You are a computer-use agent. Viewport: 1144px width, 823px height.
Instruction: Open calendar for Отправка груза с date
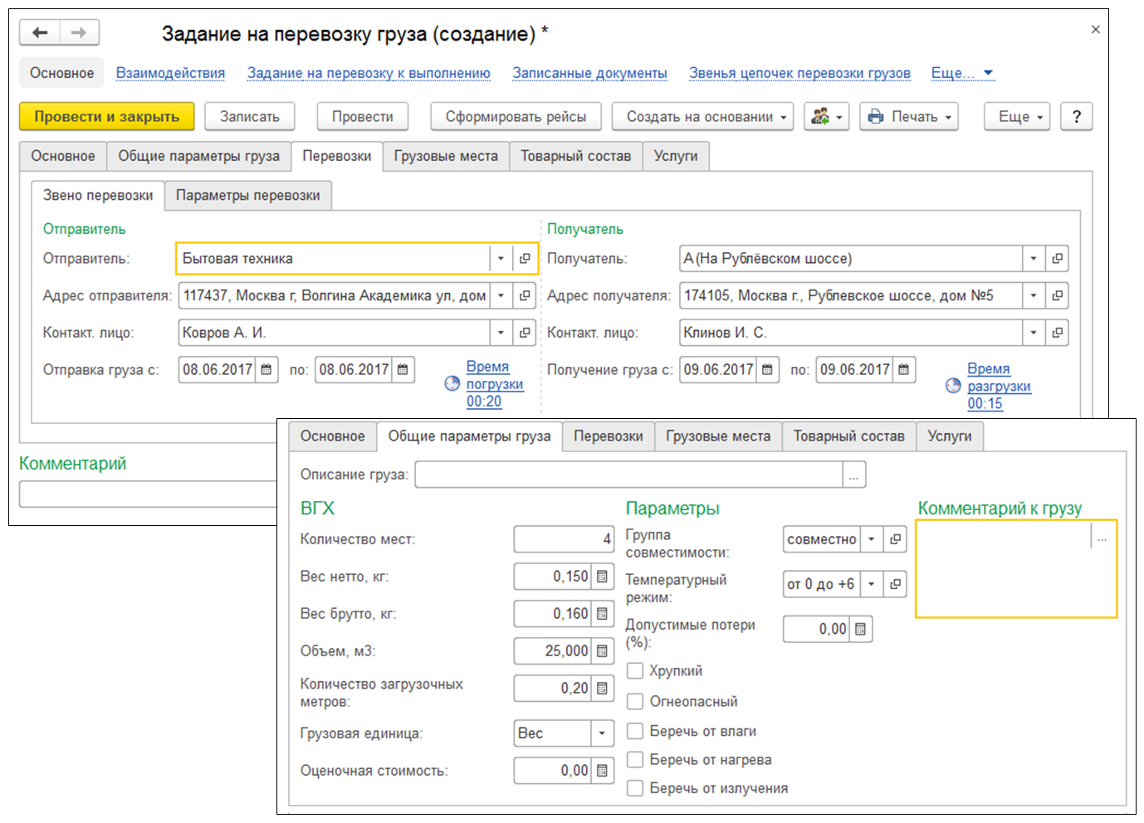(x=266, y=370)
